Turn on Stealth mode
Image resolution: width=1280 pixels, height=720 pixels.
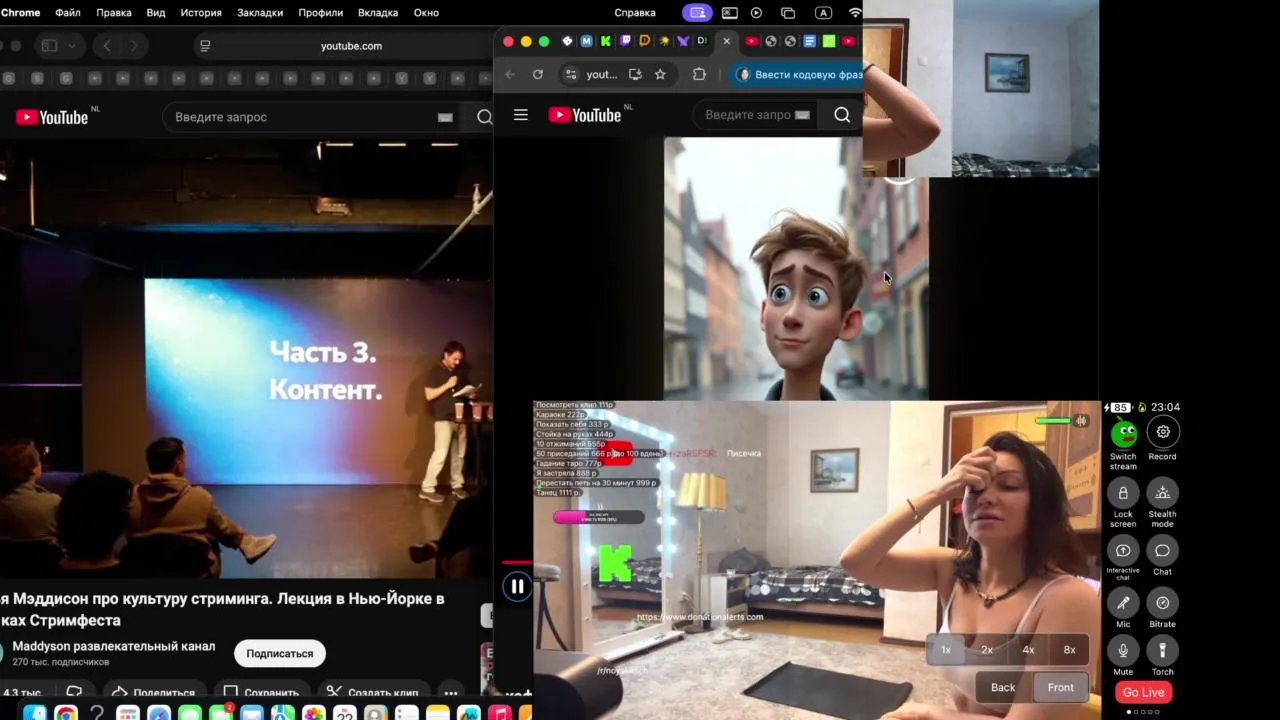[x=1162, y=493]
